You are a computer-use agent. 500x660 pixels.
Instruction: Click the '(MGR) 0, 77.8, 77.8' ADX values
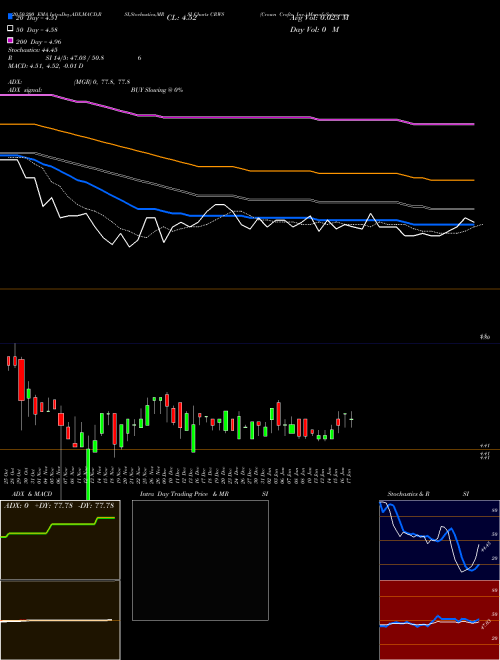pos(102,82)
